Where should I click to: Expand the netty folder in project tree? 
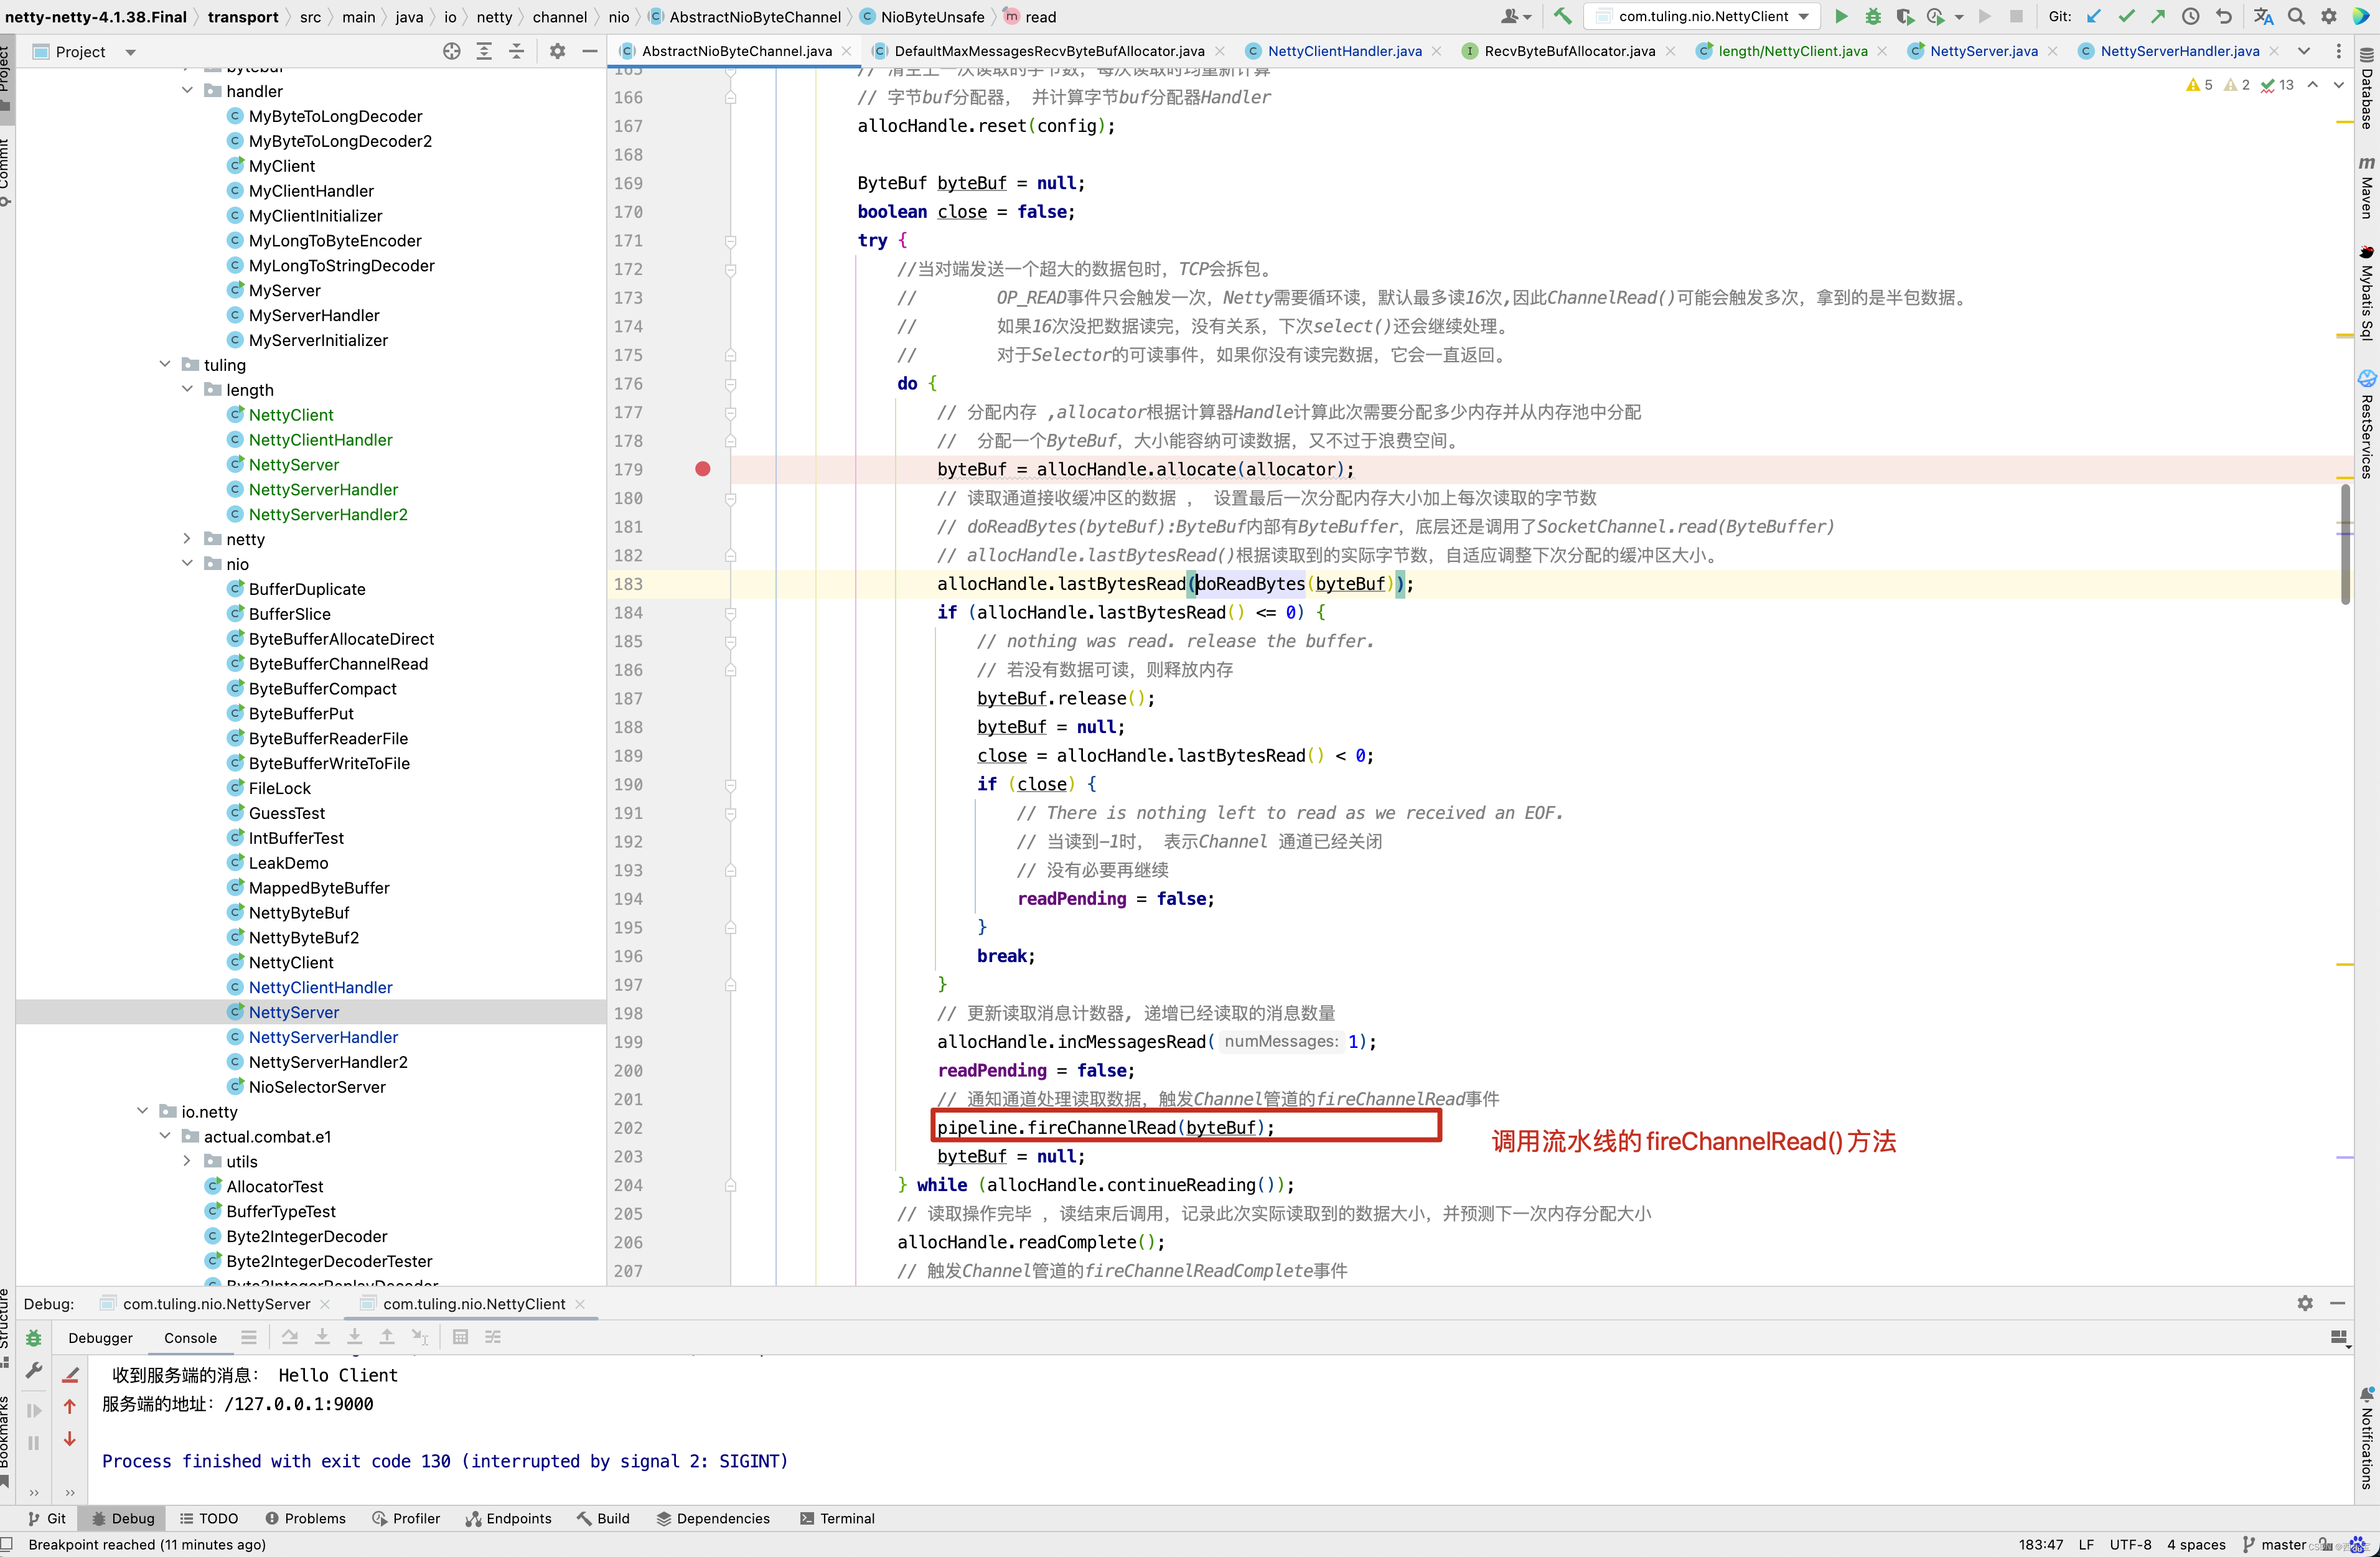[187, 539]
